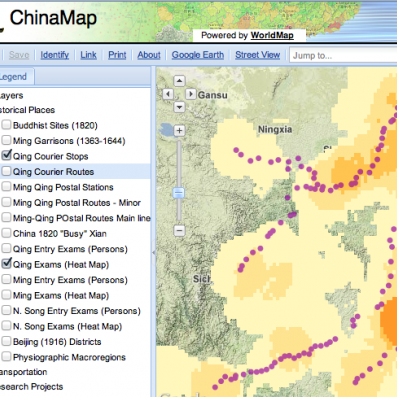Click the Gansu label on the map

(x=213, y=95)
